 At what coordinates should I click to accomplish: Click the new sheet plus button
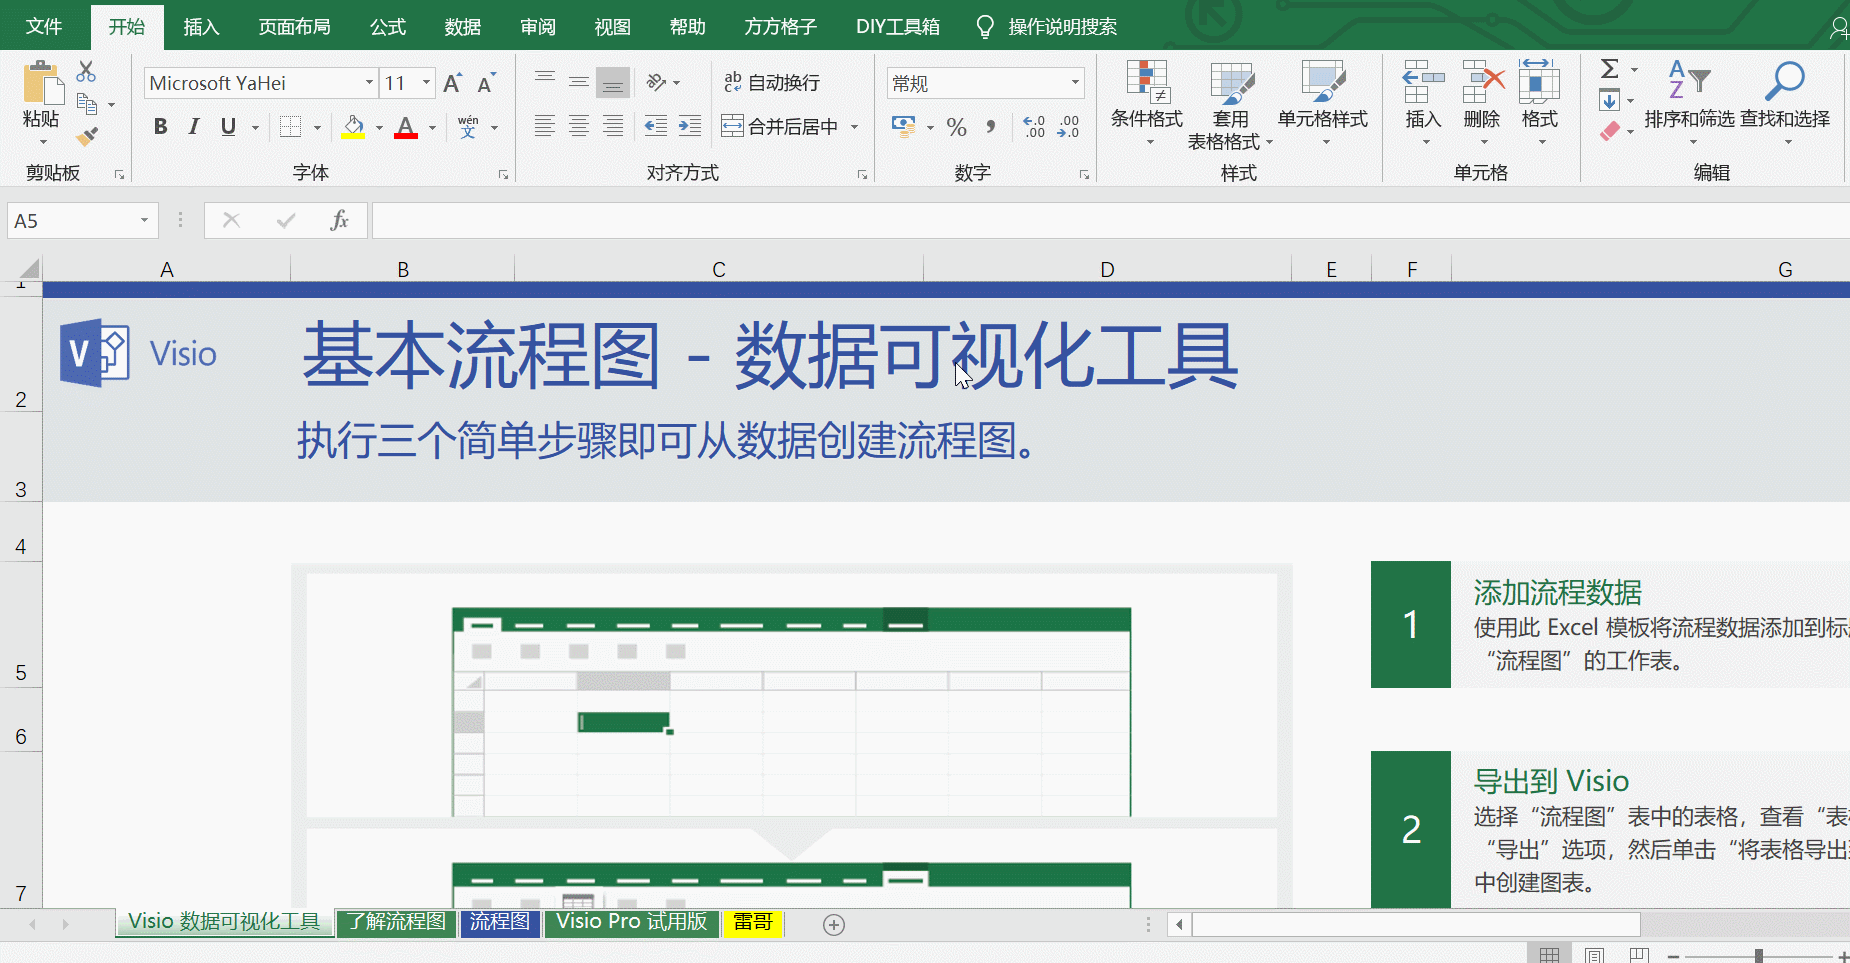click(833, 924)
